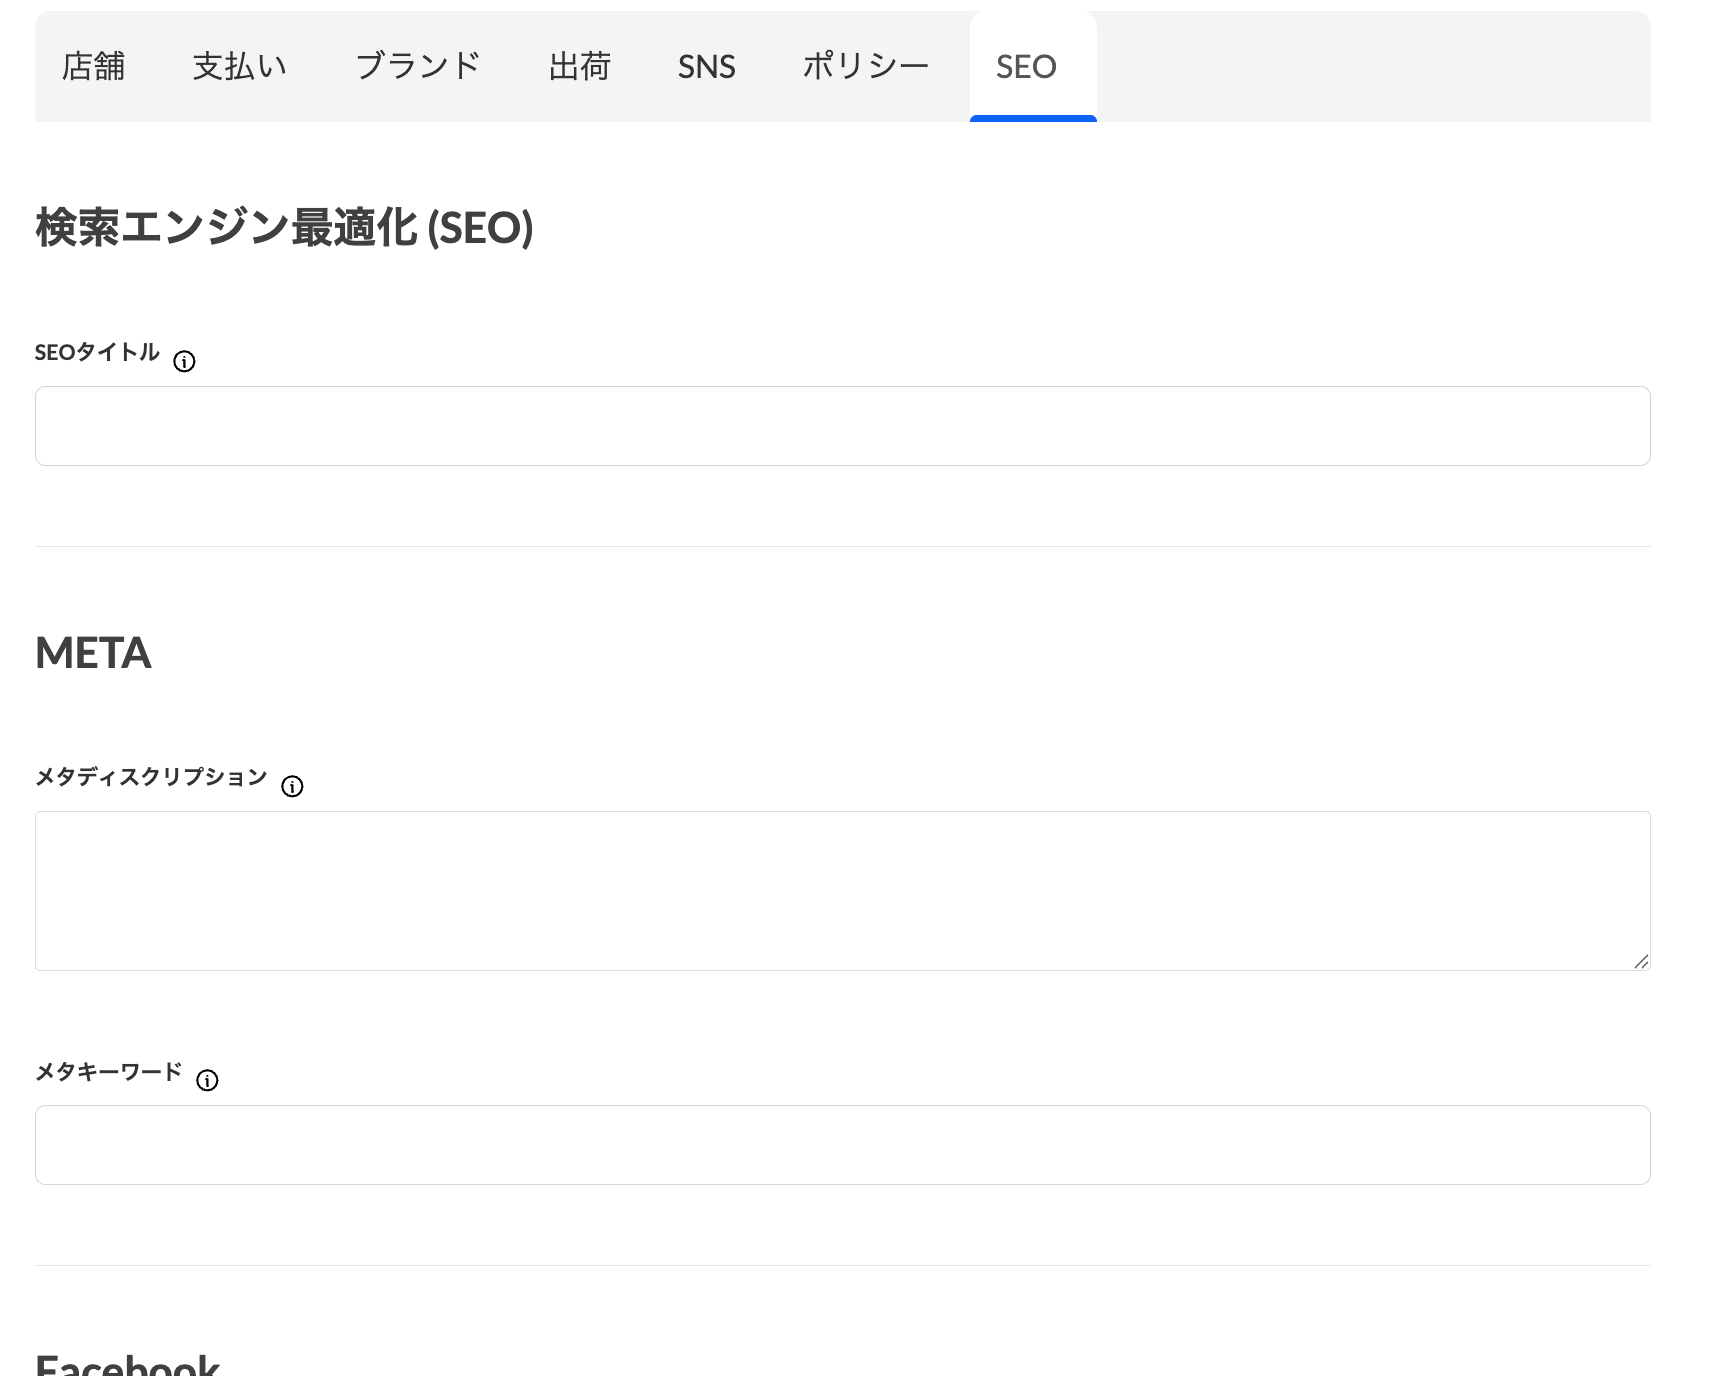Click the info icon next to メタディスクリプション

coord(292,787)
